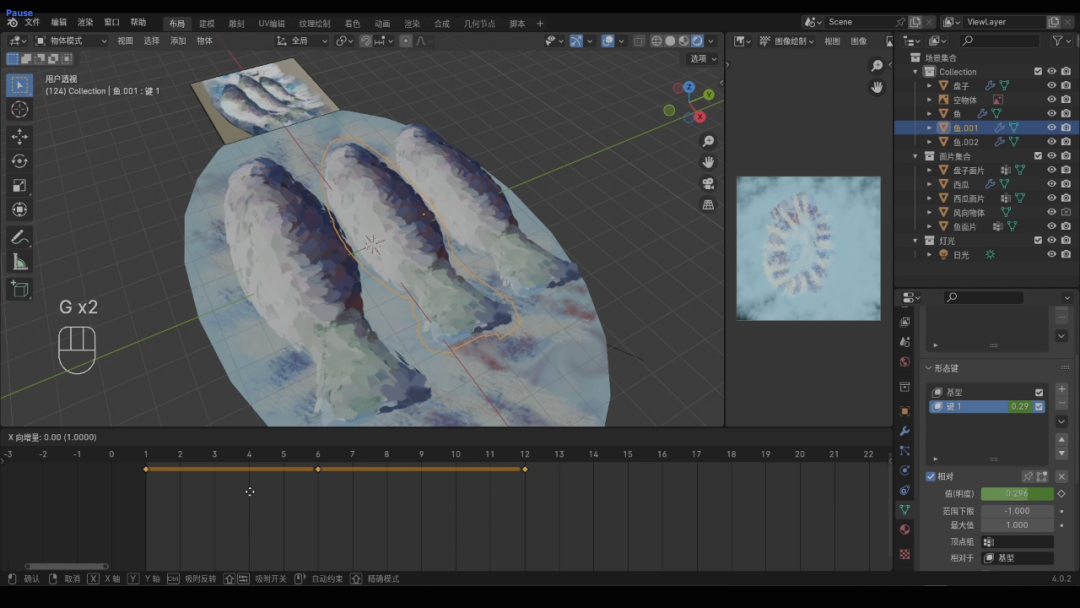Open the 文件 File menu

coord(32,22)
